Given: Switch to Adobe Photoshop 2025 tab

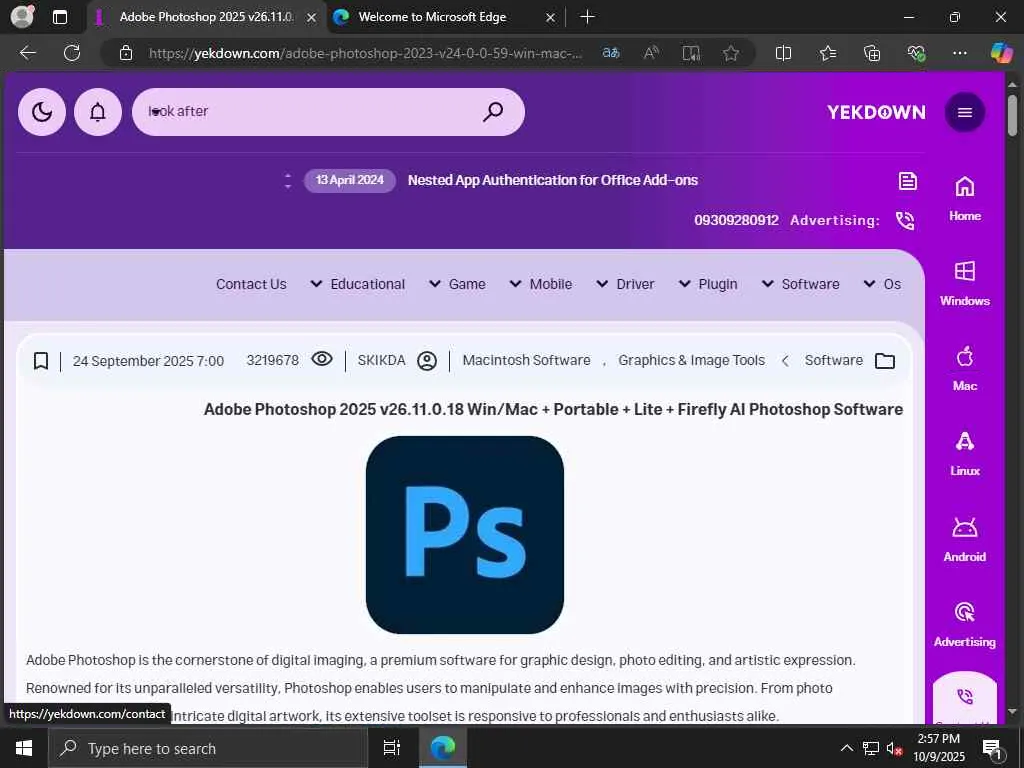Looking at the screenshot, I should pyautogui.click(x=206, y=17).
